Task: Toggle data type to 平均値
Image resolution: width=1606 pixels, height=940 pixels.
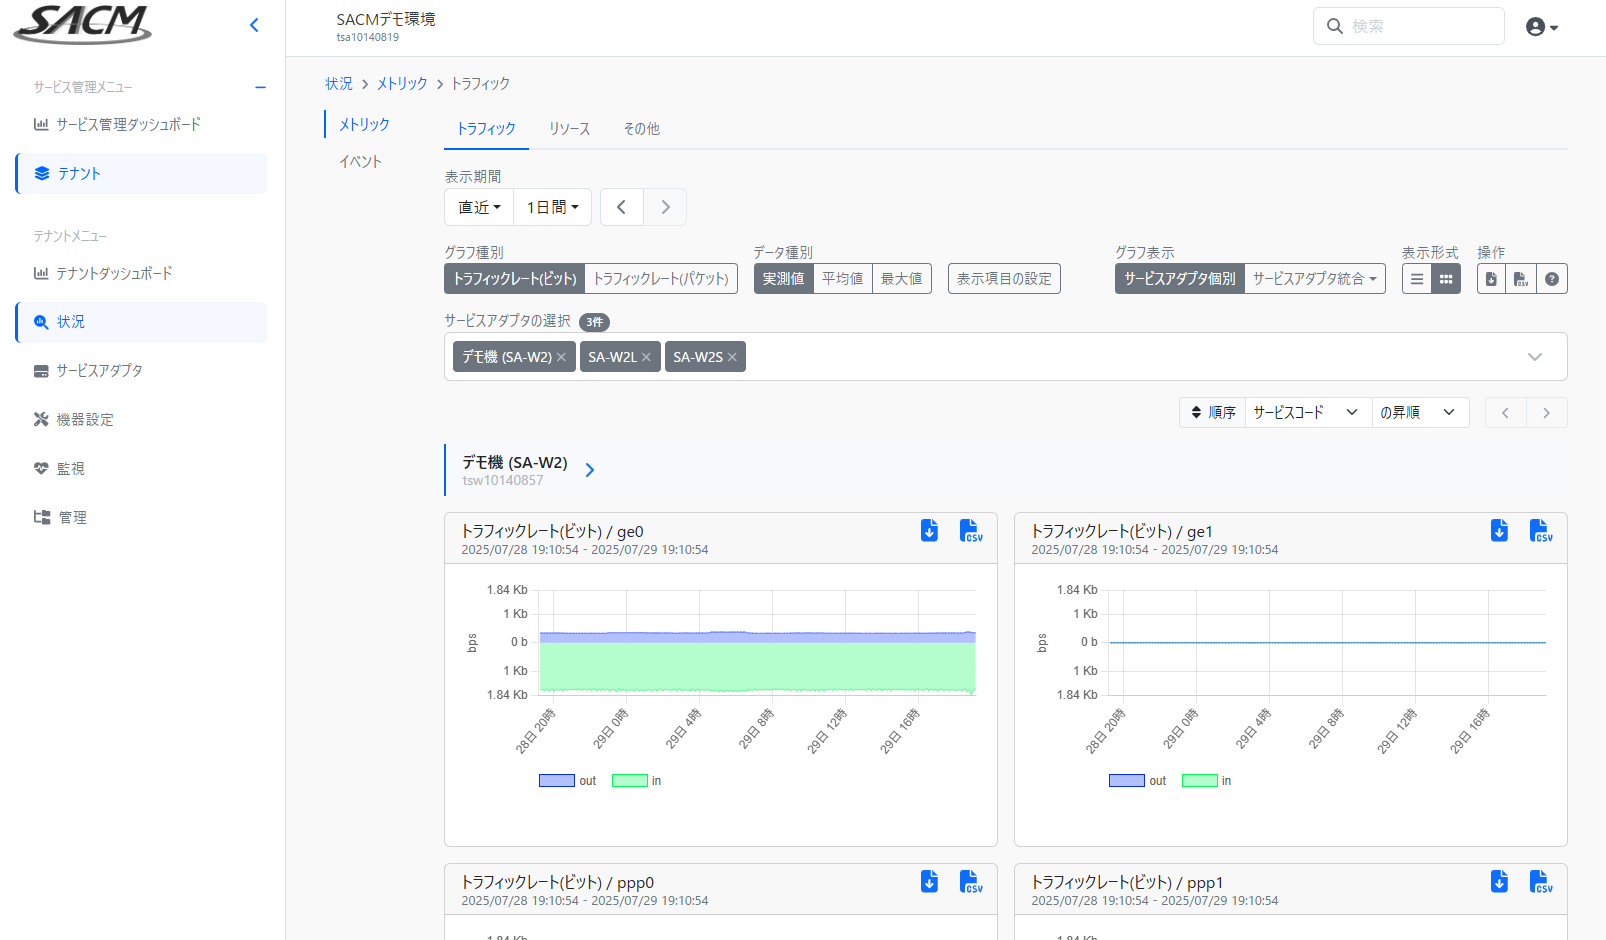Action: tap(842, 279)
